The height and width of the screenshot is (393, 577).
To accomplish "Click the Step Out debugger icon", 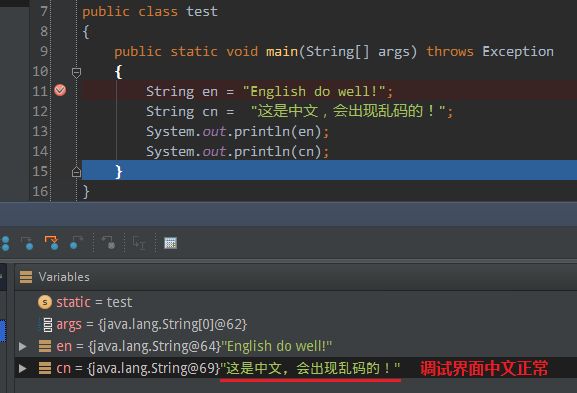I will click(76, 243).
